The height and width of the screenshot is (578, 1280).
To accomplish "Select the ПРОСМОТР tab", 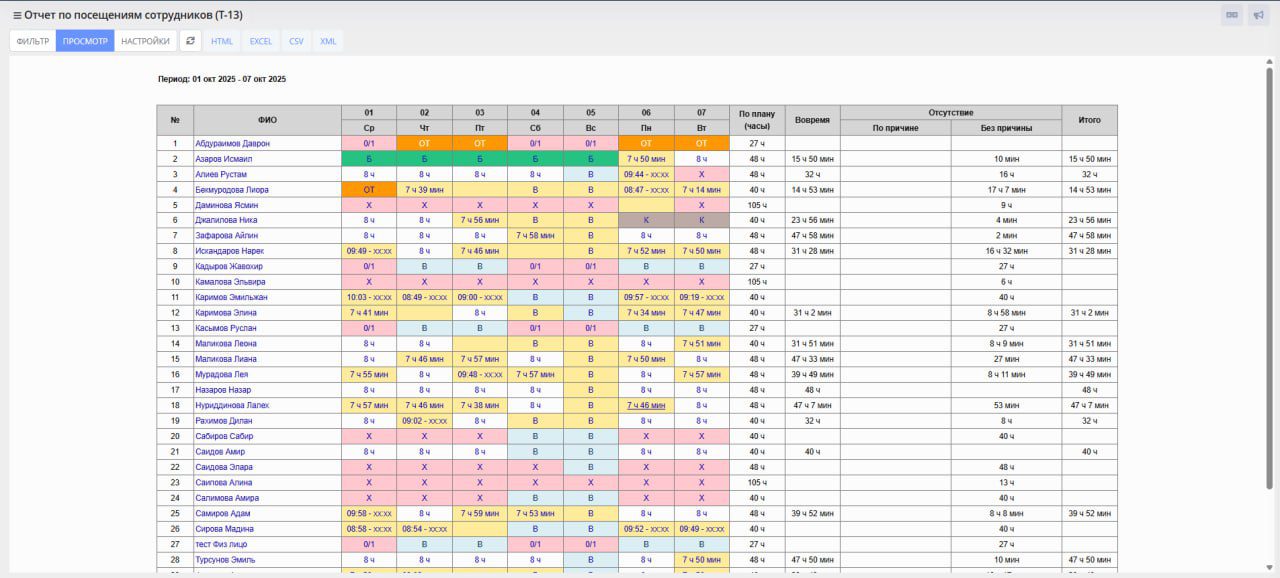I will pyautogui.click(x=85, y=41).
